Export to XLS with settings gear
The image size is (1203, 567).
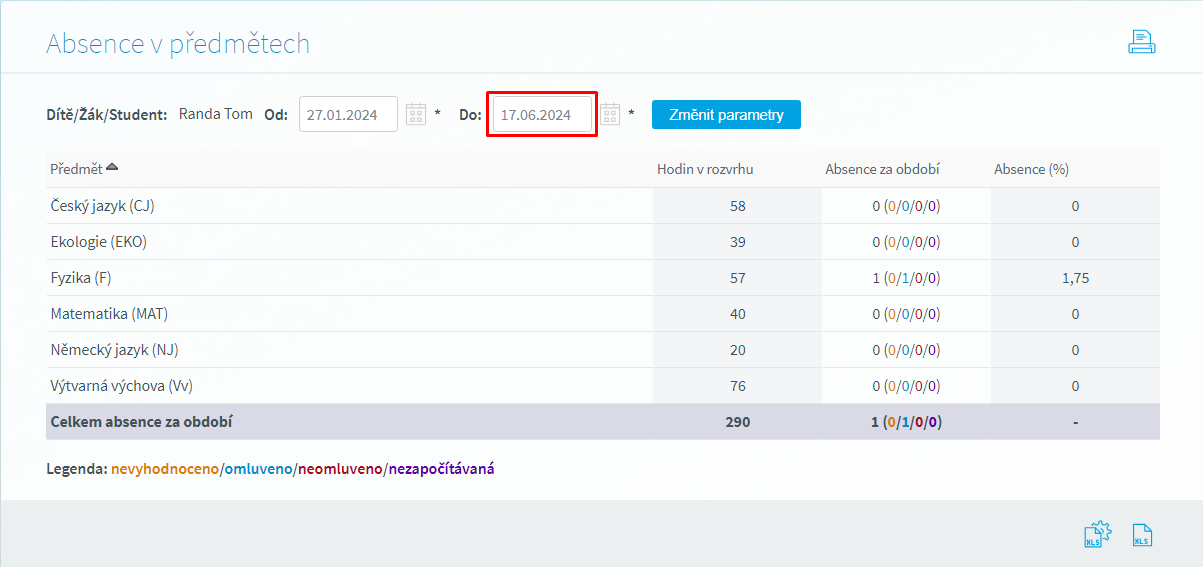tap(1097, 535)
